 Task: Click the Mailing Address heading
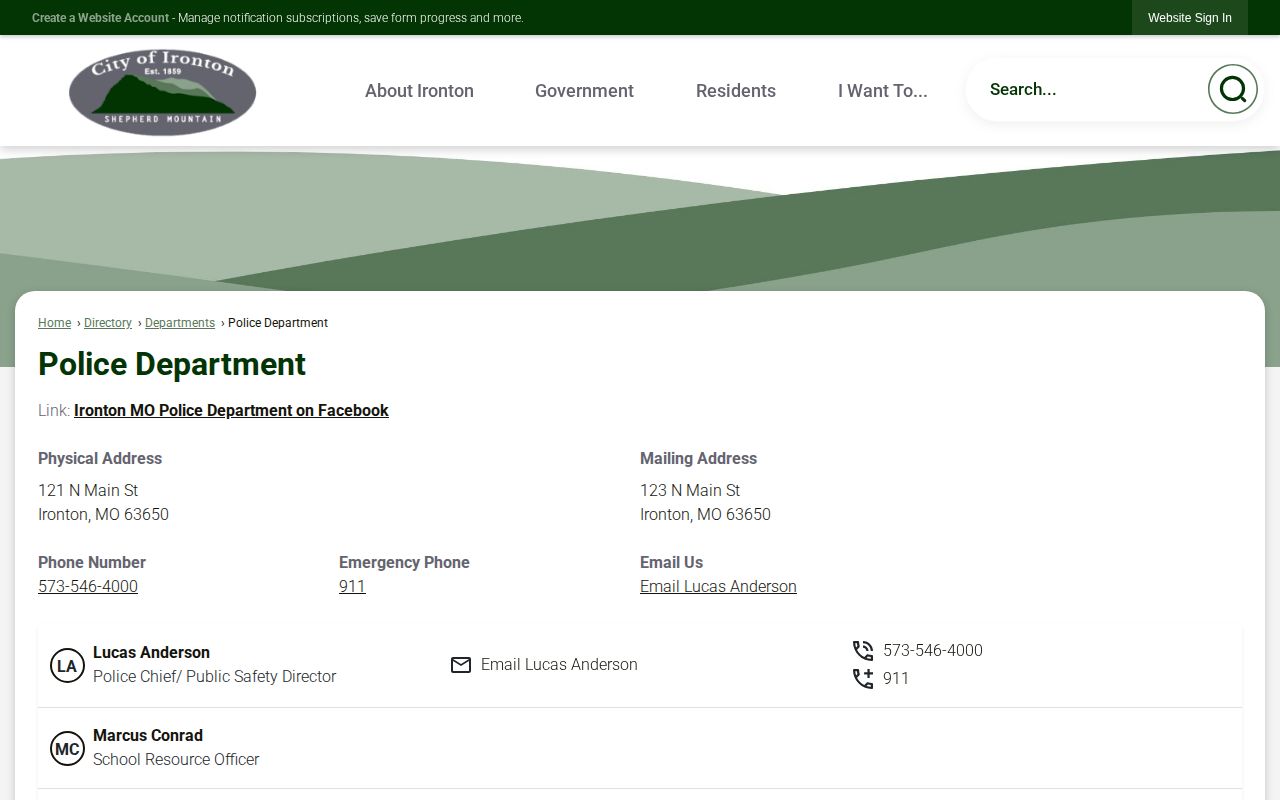pyautogui.click(x=698, y=458)
